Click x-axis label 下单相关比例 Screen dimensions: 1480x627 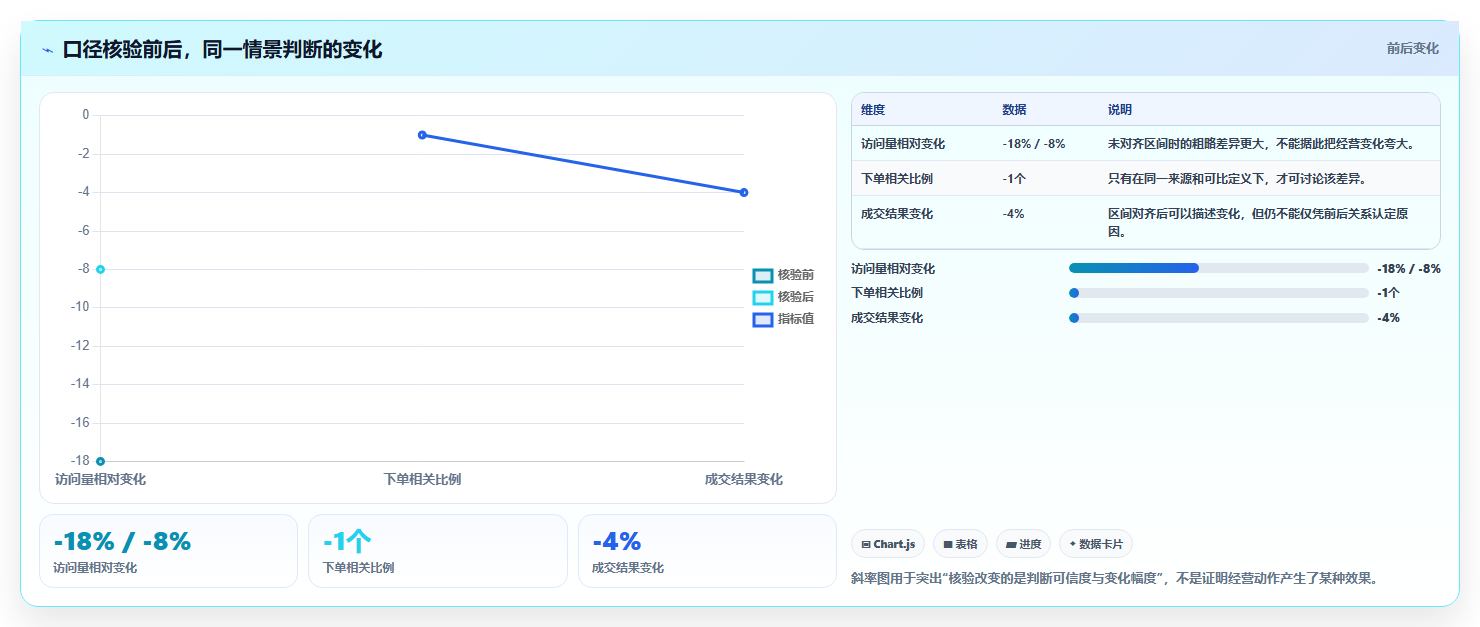pos(422,480)
